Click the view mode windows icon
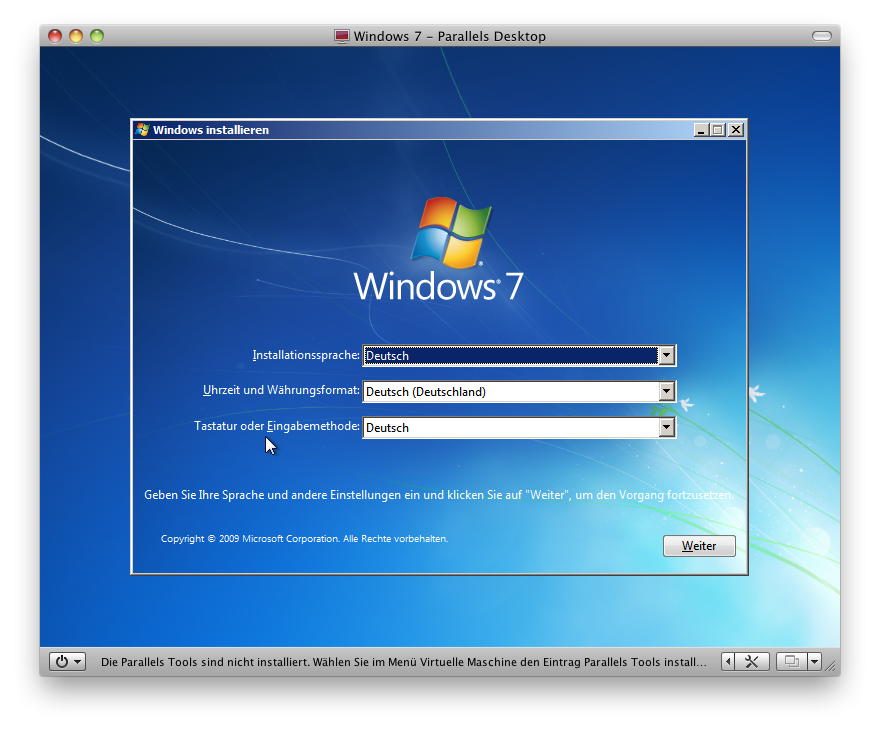This screenshot has width=880, height=731. (x=791, y=662)
